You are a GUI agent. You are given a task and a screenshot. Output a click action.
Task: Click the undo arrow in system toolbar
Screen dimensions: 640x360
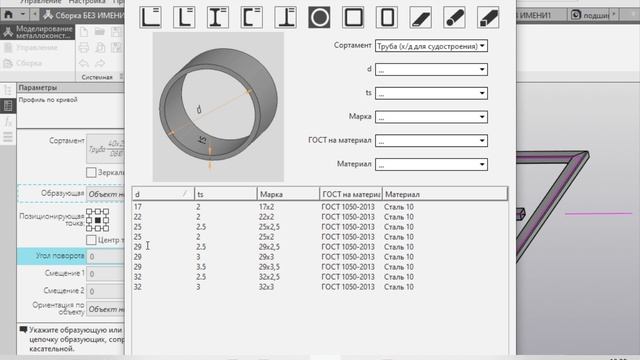click(x=84, y=63)
